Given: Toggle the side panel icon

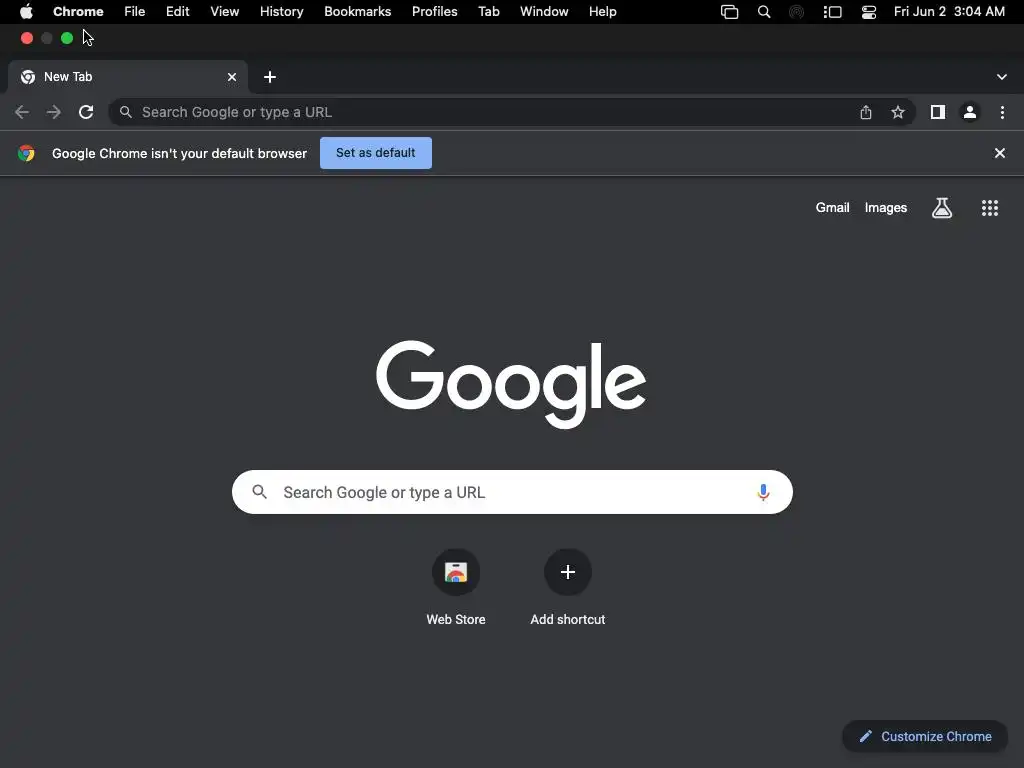Looking at the screenshot, I should tap(938, 112).
